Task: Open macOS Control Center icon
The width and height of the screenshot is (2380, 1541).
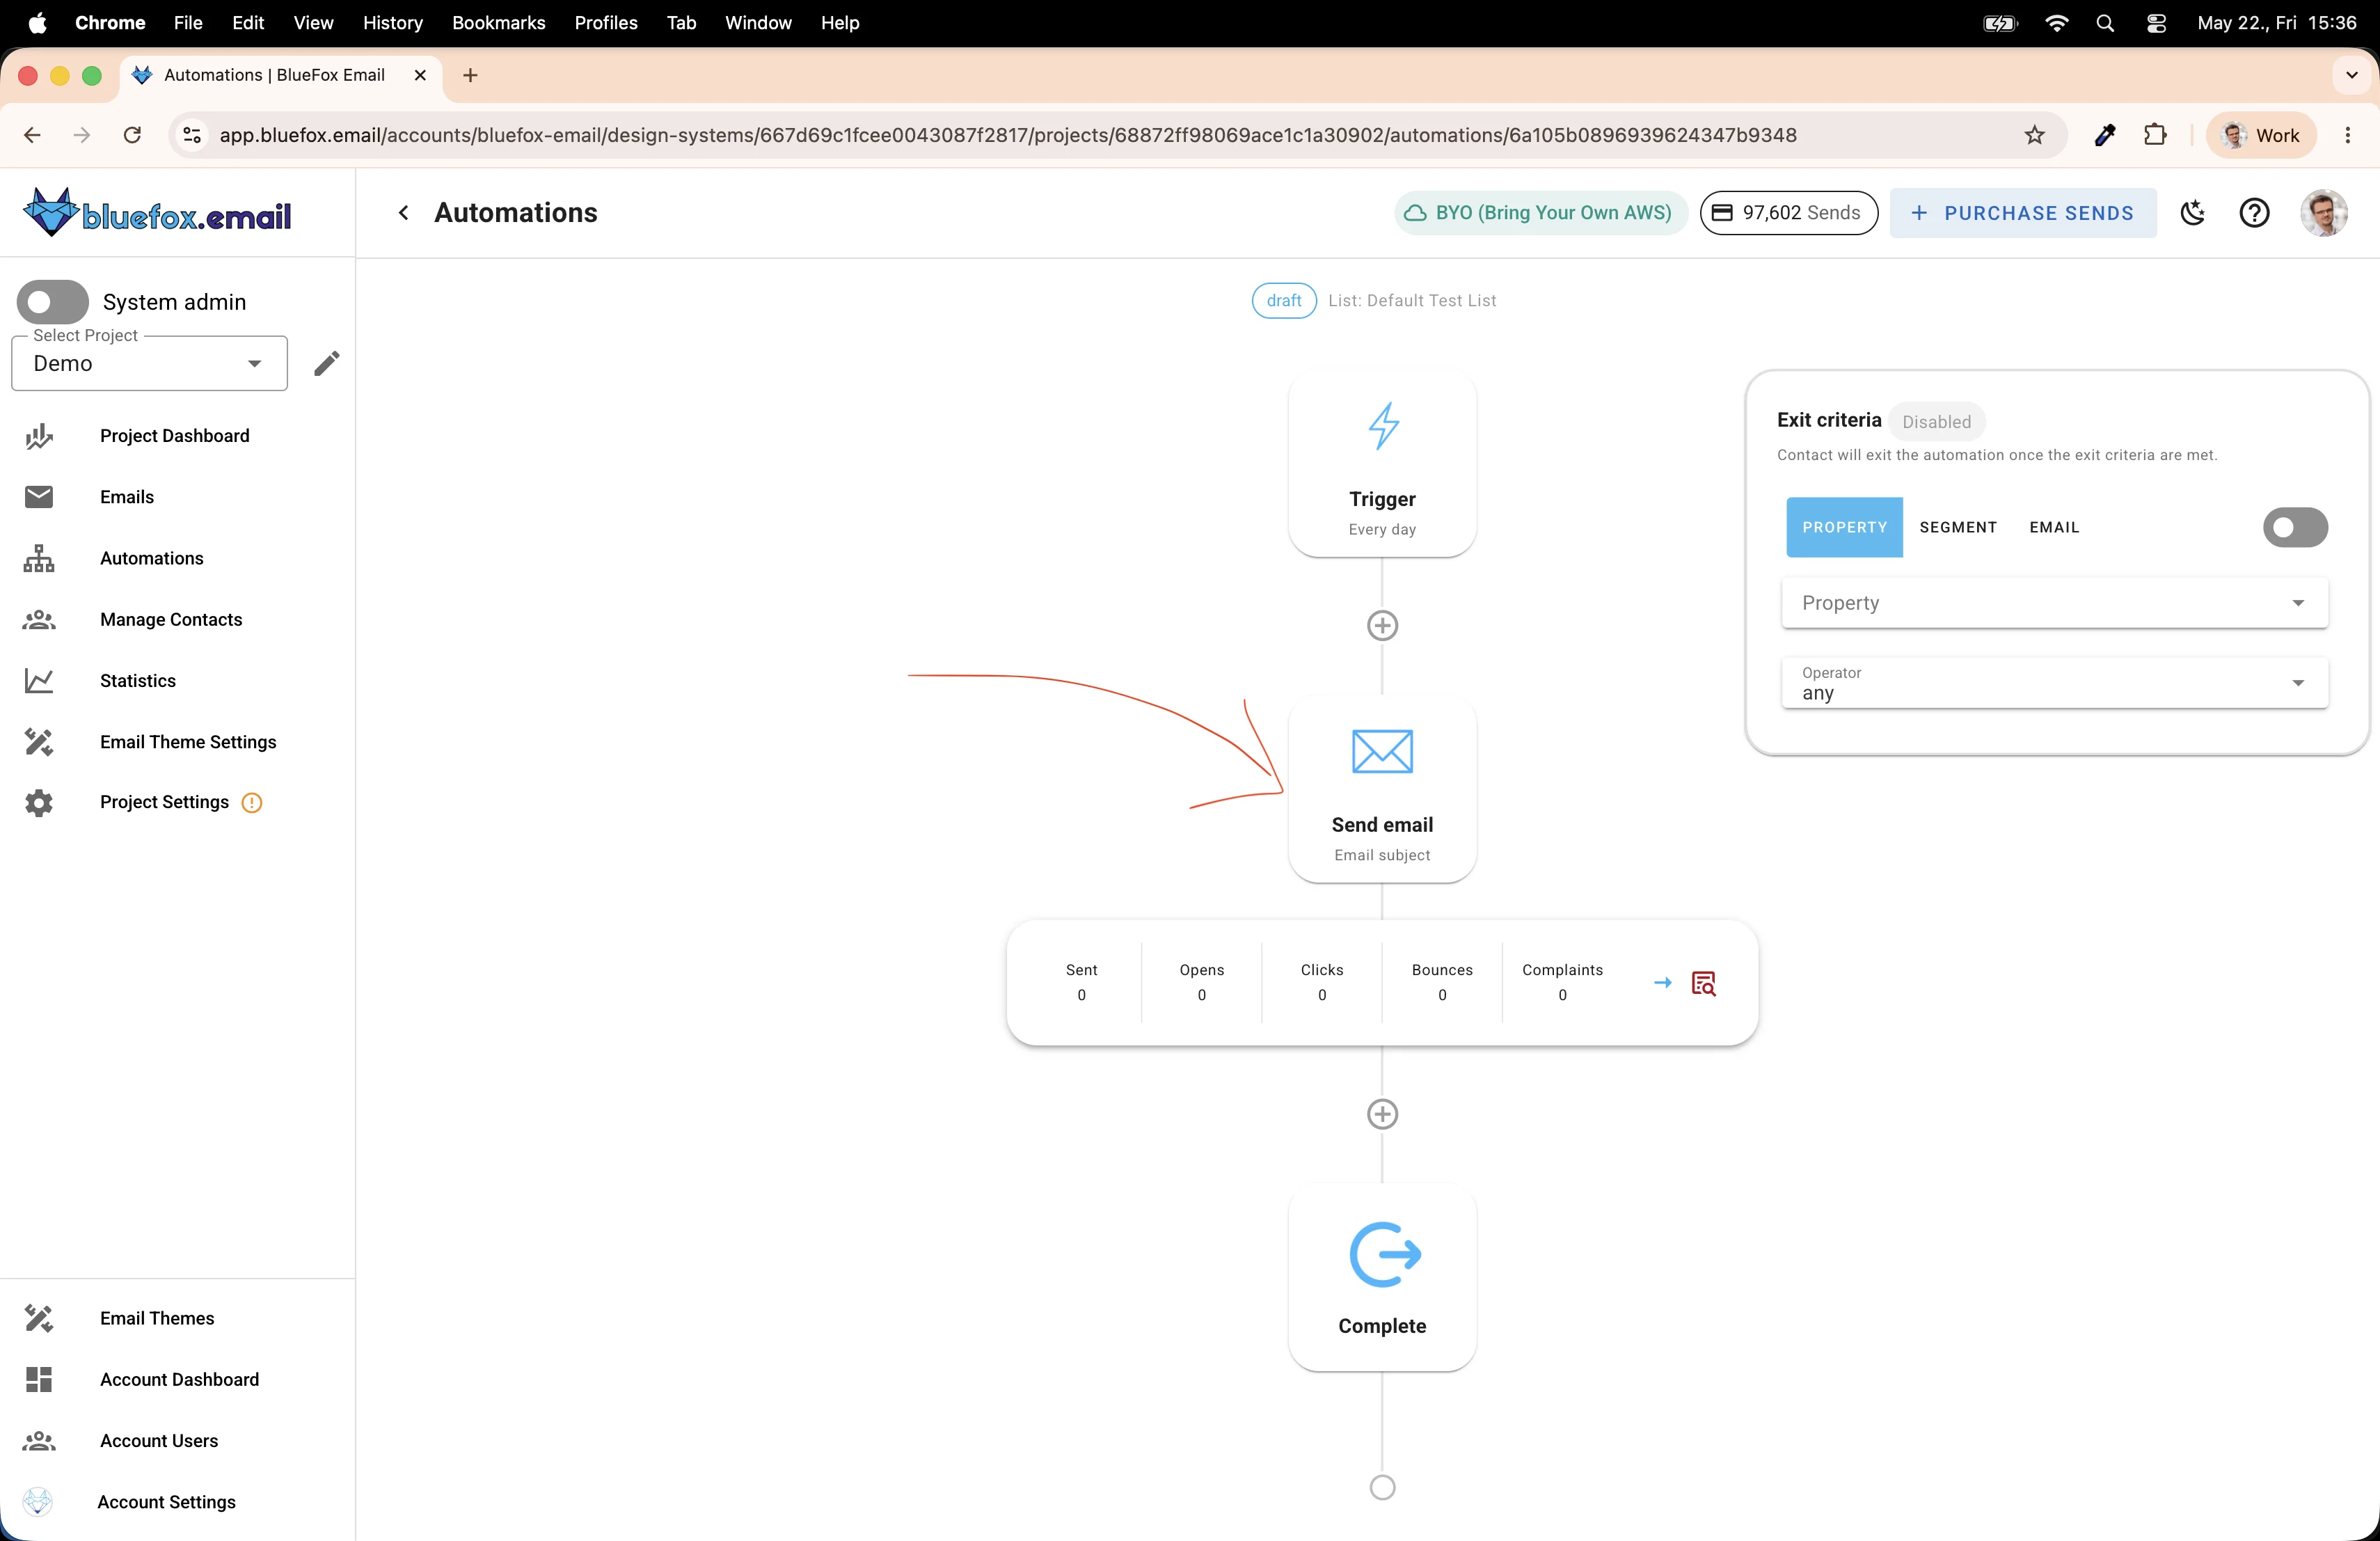Action: point(2156,22)
